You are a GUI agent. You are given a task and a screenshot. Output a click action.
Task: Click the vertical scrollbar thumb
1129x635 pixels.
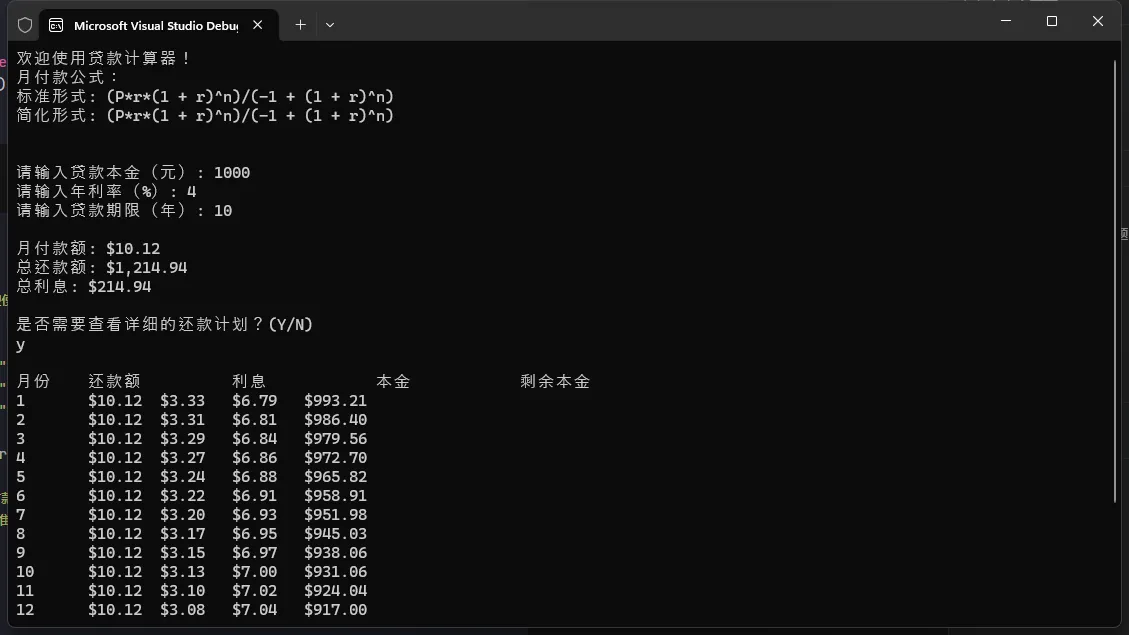pos(1115,280)
